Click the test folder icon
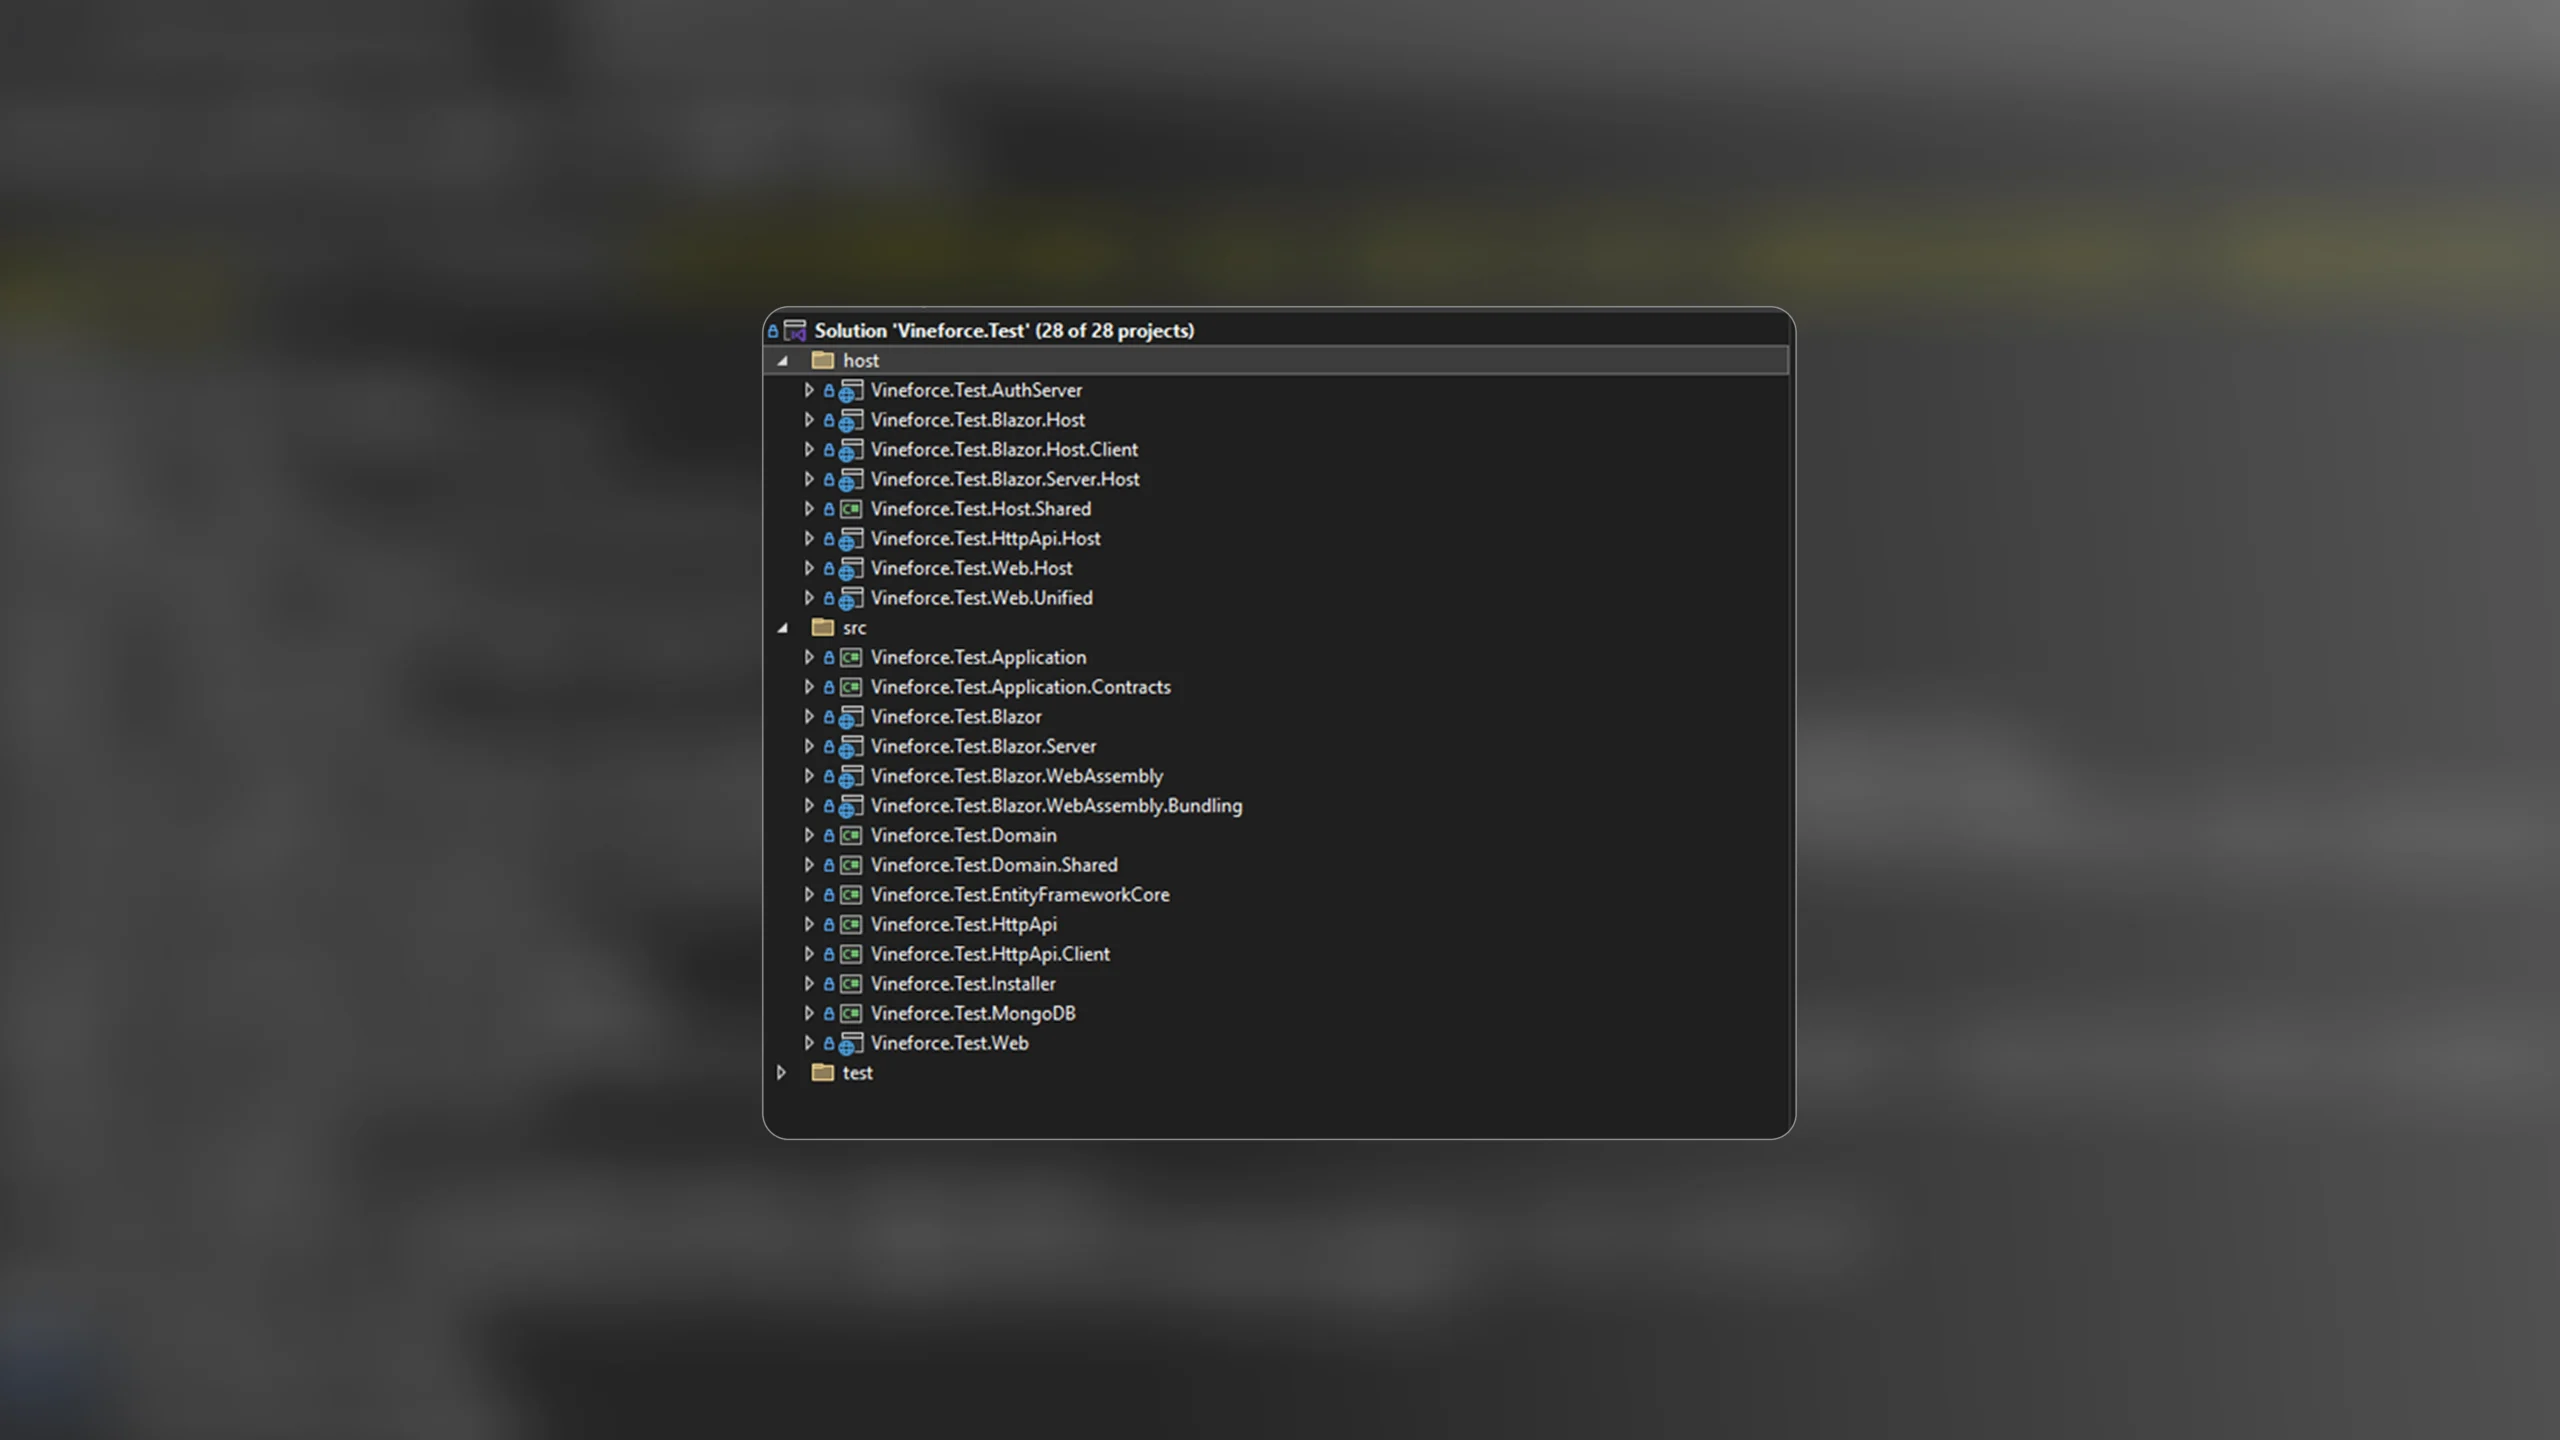Viewport: 2560px width, 1440px height. click(x=823, y=1072)
